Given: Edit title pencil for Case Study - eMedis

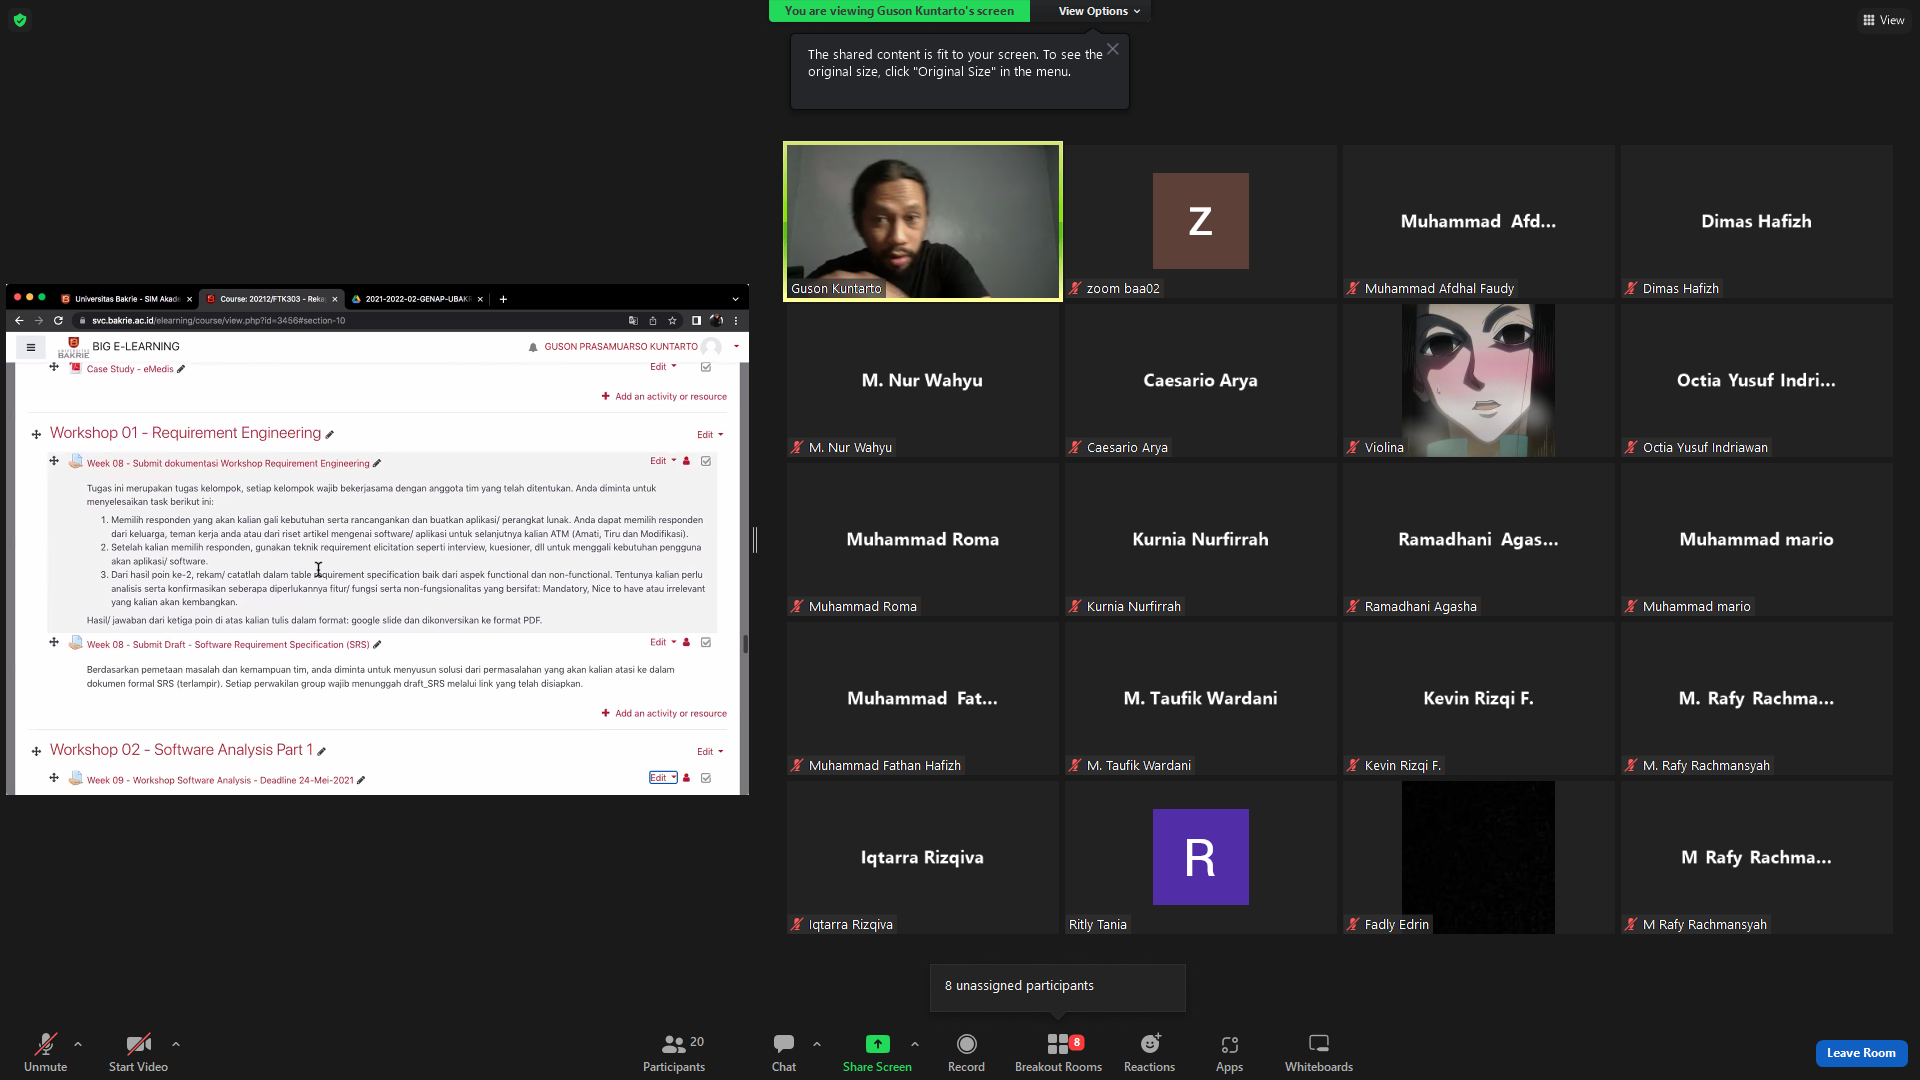Looking at the screenshot, I should click(181, 369).
